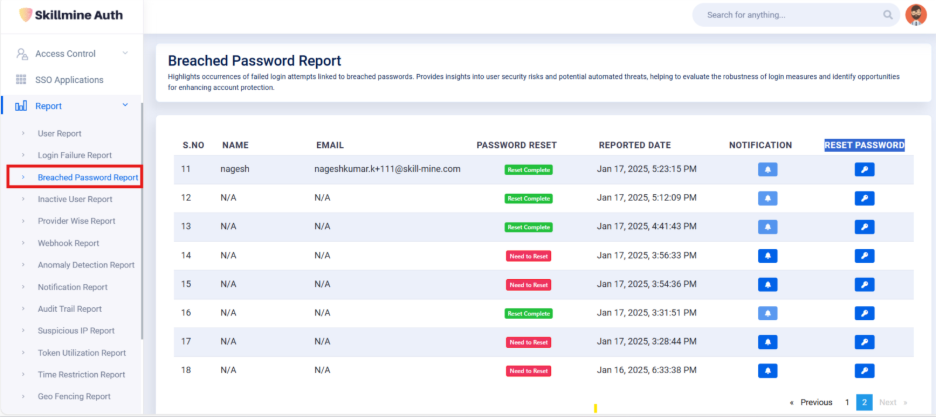Click reset password key for row 17
This screenshot has height=417, width=936.
tap(864, 342)
